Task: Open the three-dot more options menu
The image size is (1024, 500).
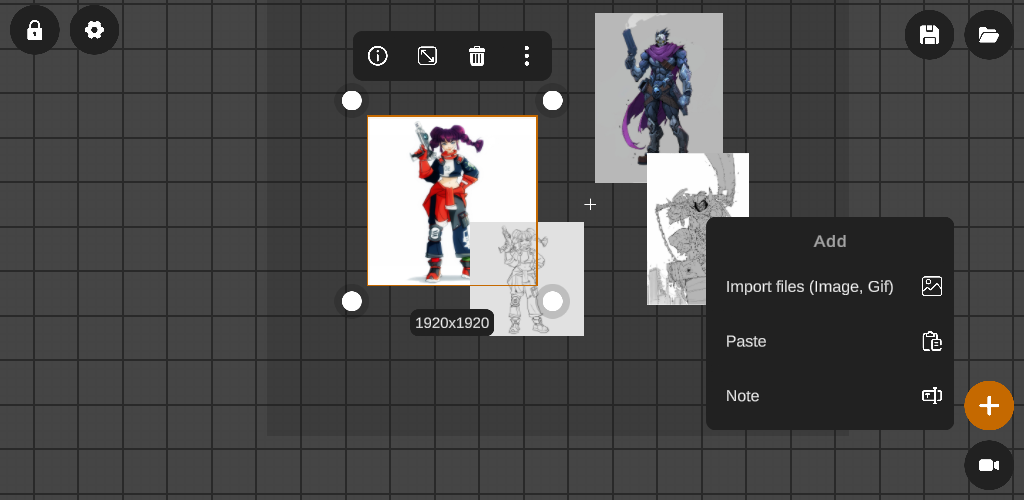Action: coord(526,56)
